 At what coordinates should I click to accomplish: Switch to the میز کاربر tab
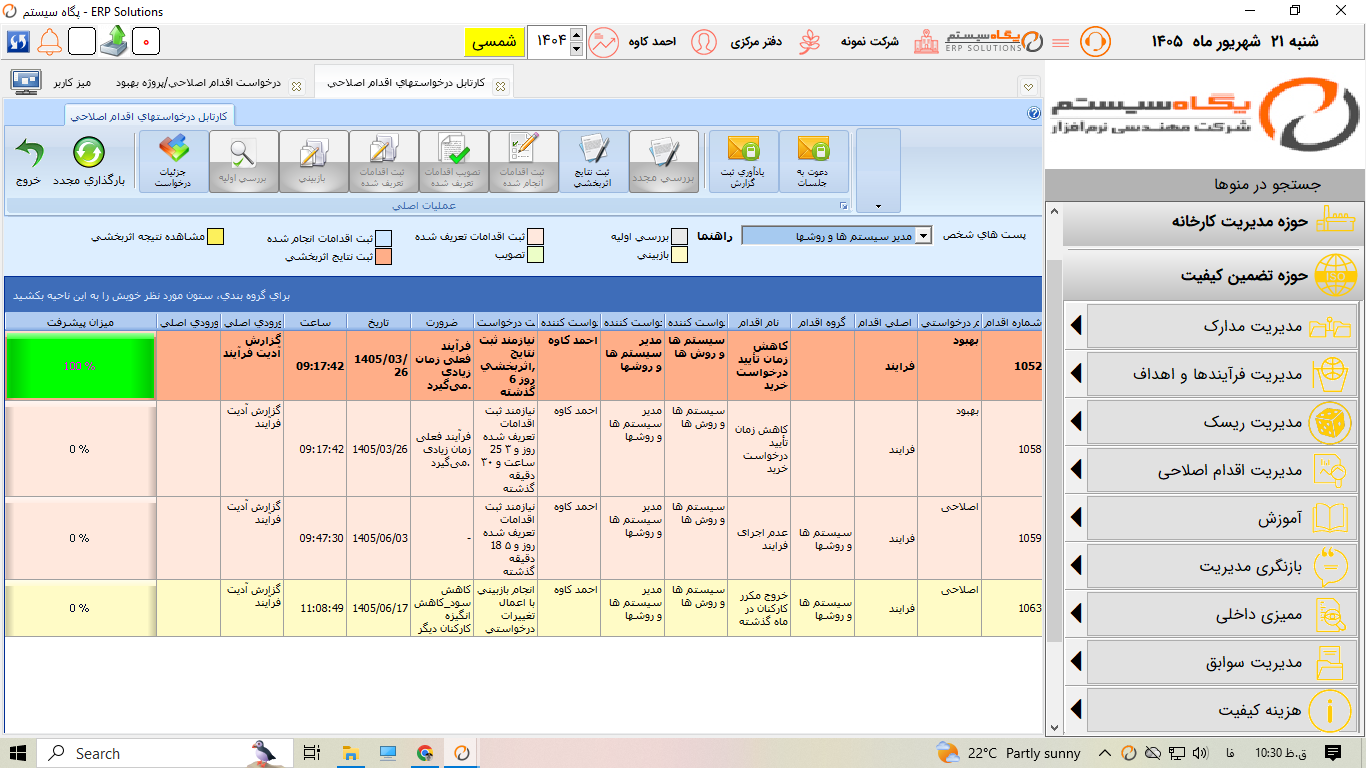pos(73,84)
